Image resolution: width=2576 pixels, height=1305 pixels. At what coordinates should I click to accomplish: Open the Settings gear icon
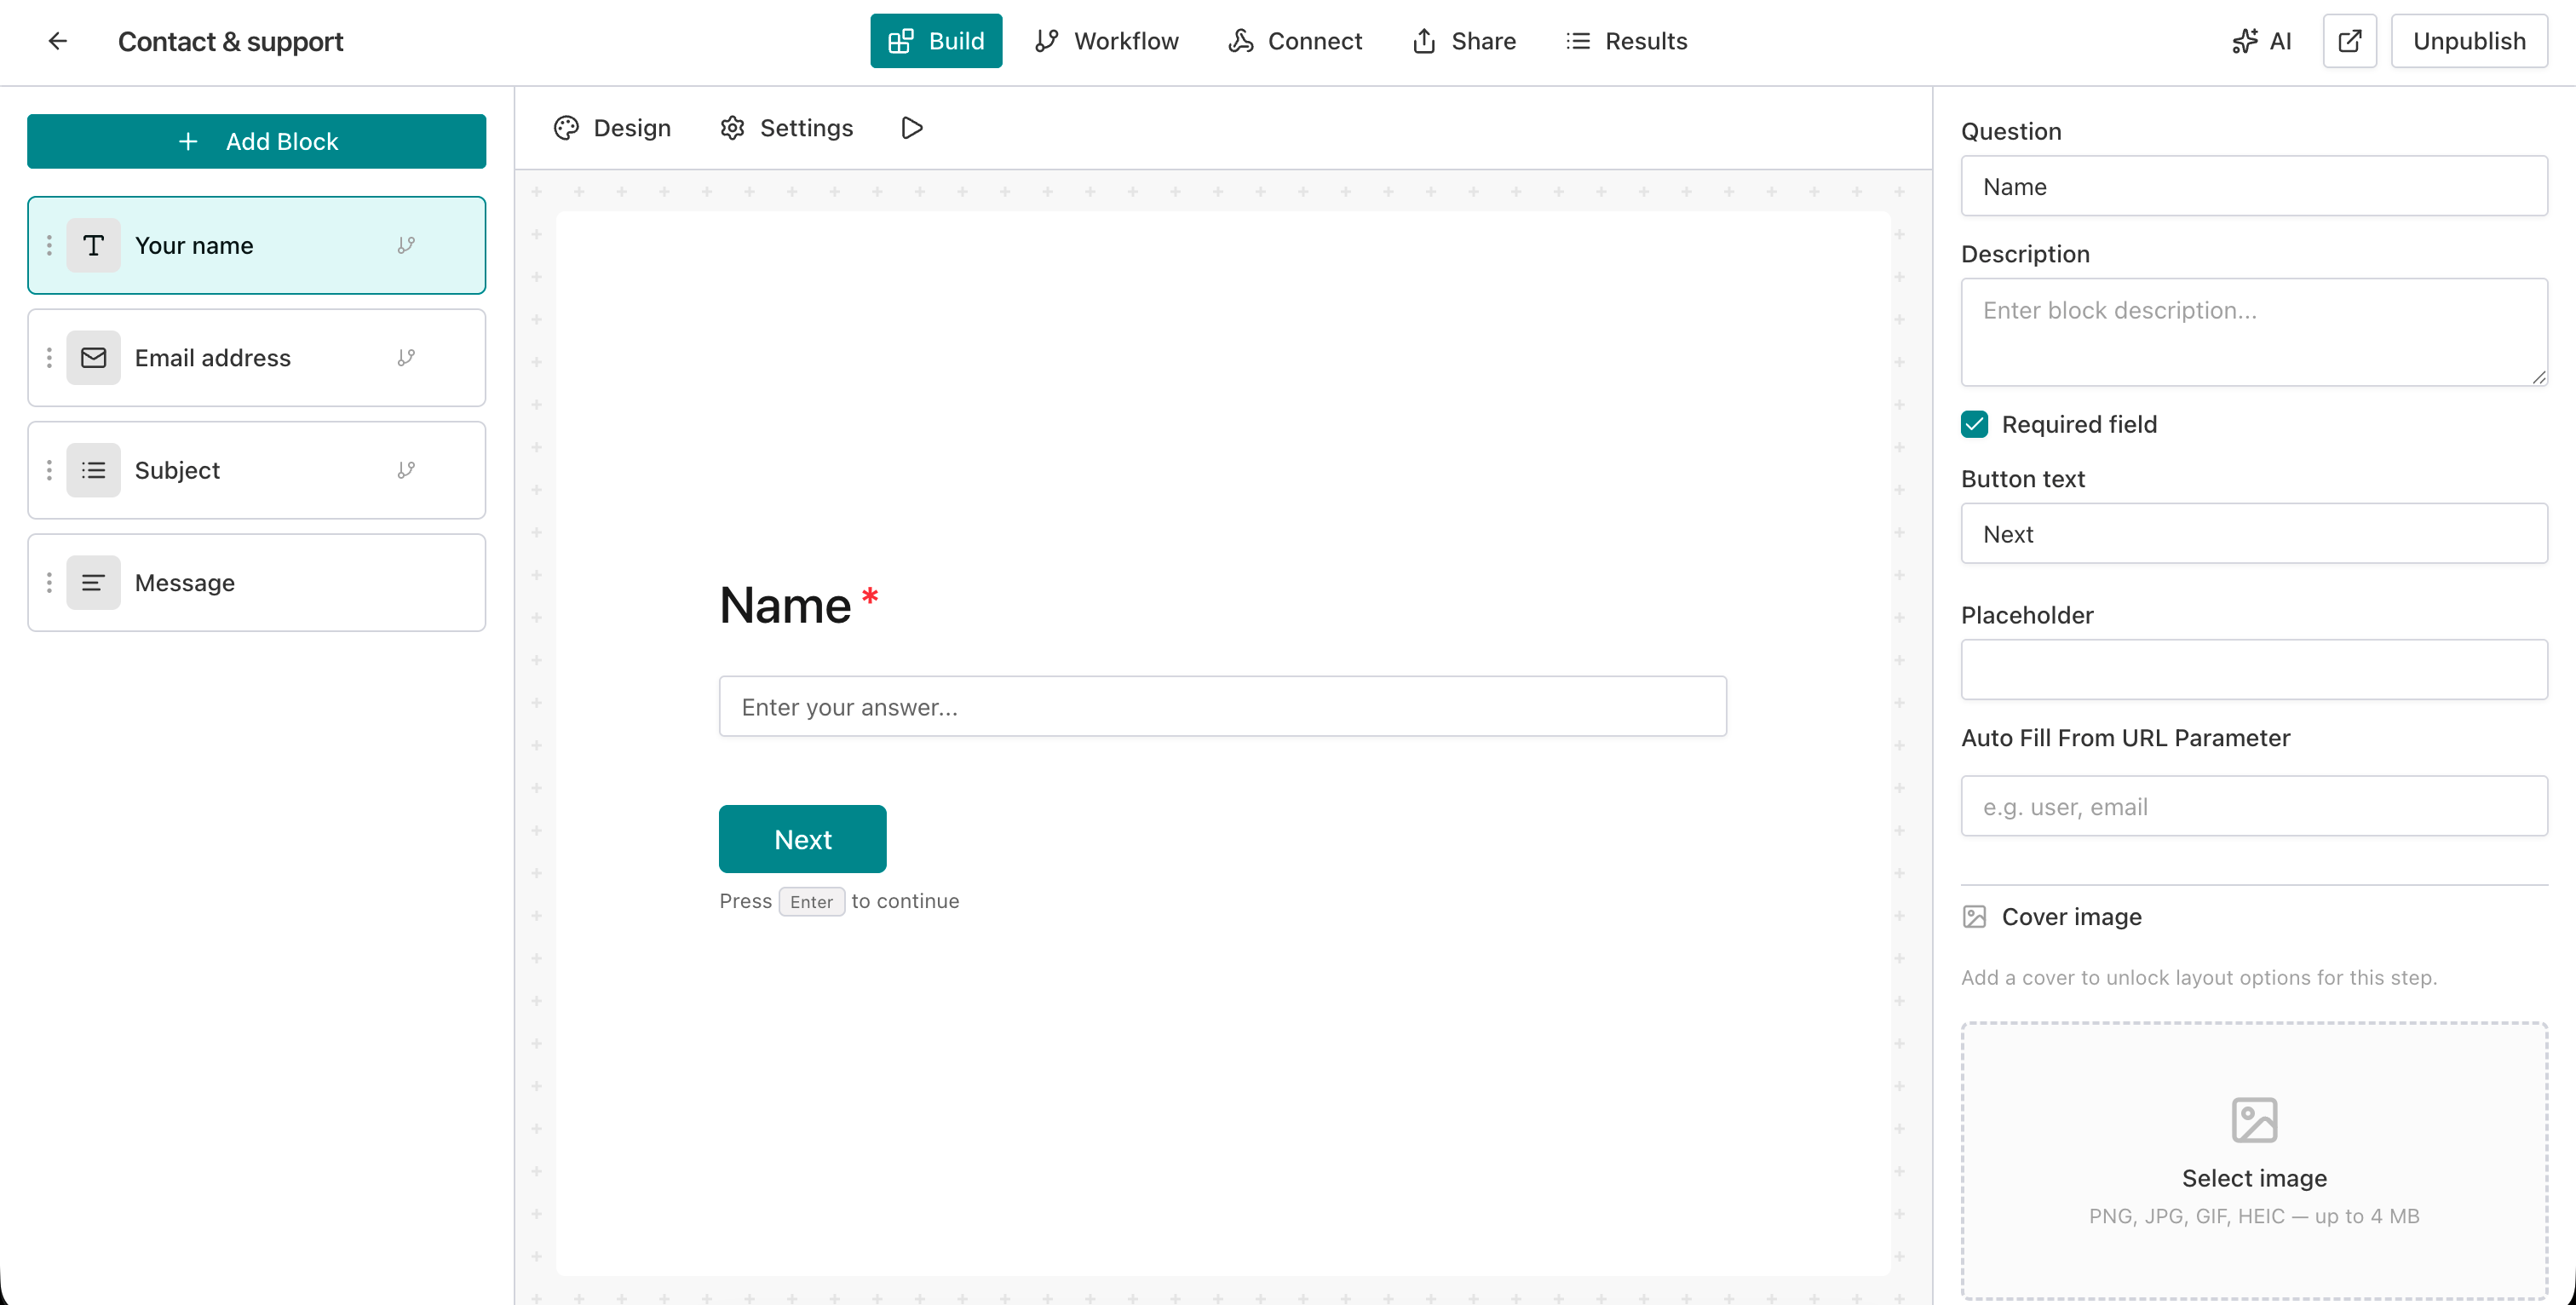pyautogui.click(x=733, y=128)
